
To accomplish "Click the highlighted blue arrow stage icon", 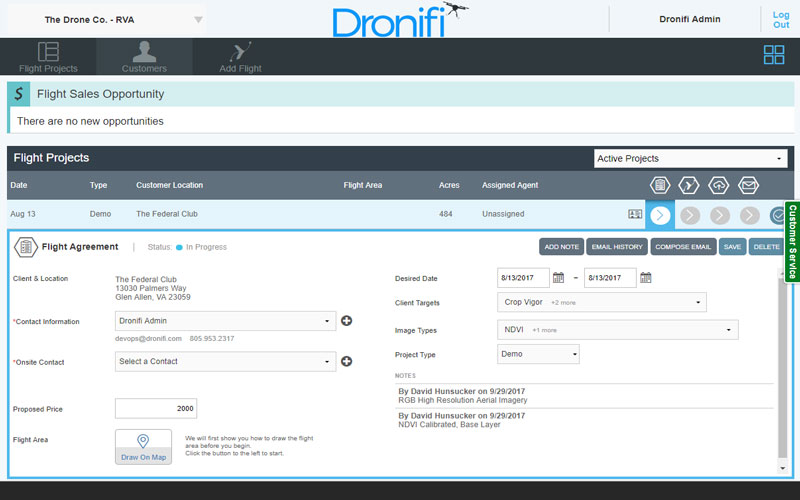I will pos(660,214).
